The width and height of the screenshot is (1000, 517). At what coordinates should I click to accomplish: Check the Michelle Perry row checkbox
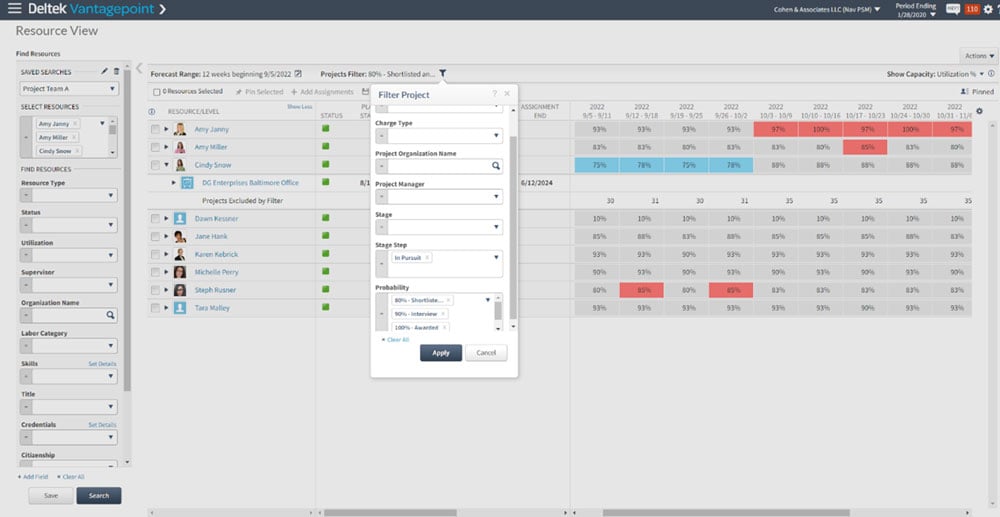click(155, 272)
